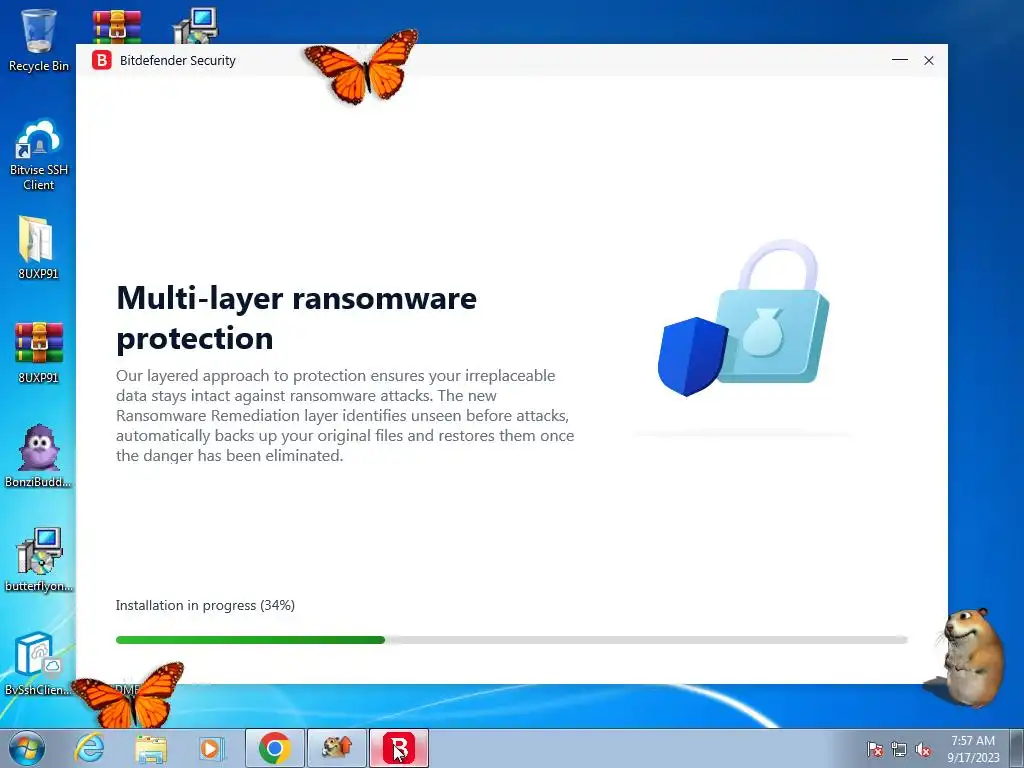Click the Bitdefender red B logo in title bar
1024x768 pixels.
pos(102,60)
